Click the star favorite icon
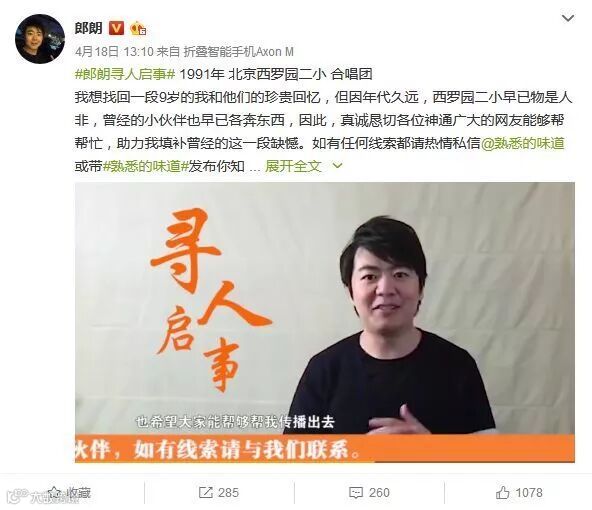Image resolution: width=592 pixels, height=510 pixels. tap(54, 492)
